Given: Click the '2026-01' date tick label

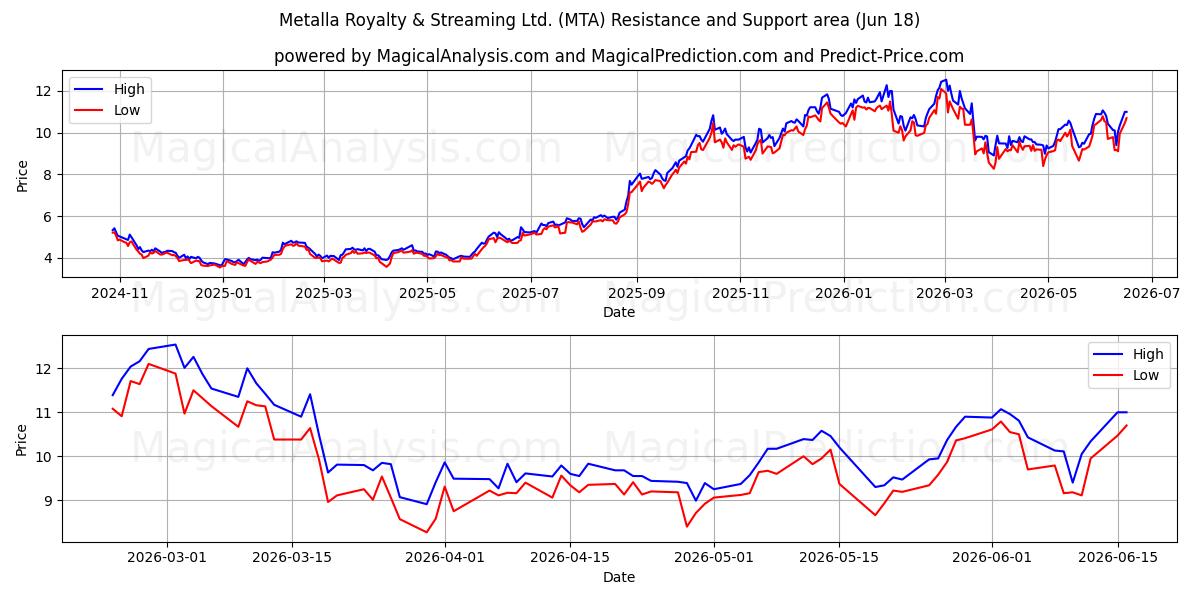Looking at the screenshot, I should (843, 293).
